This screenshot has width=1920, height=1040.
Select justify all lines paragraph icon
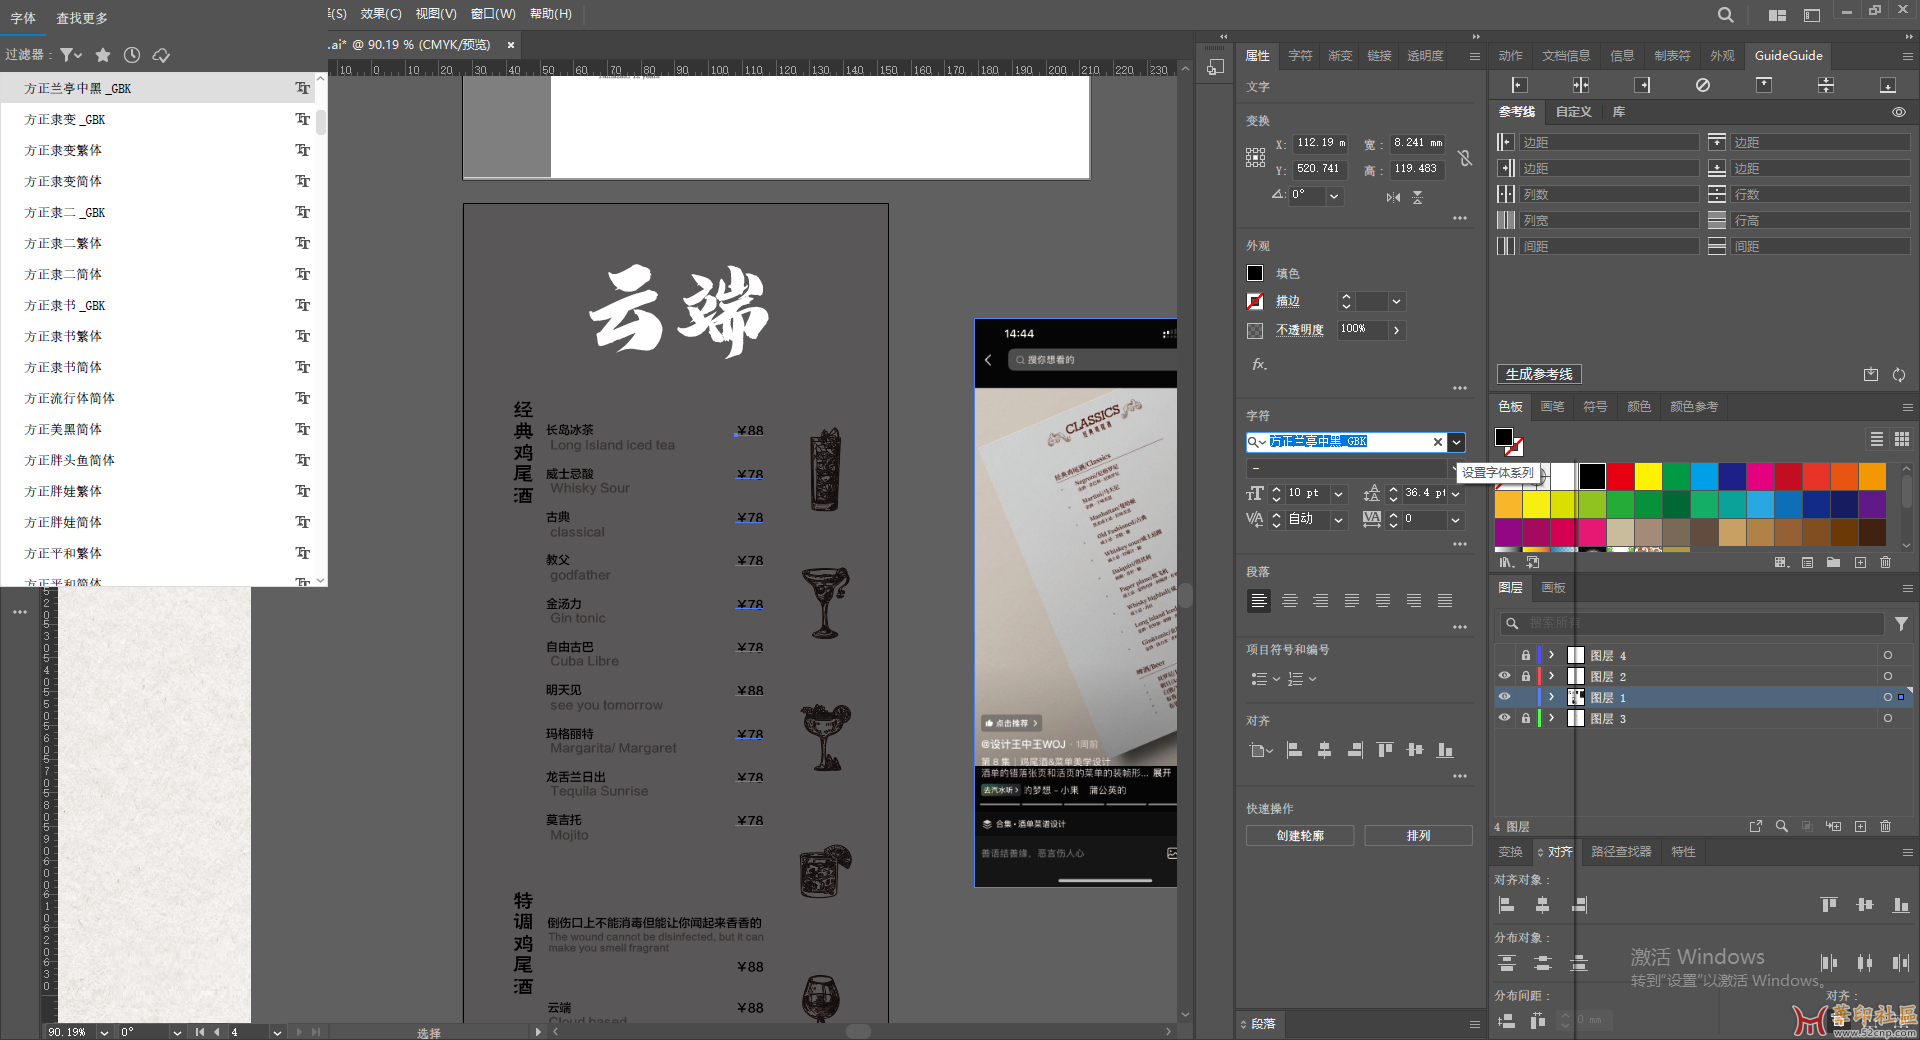pyautogui.click(x=1445, y=601)
